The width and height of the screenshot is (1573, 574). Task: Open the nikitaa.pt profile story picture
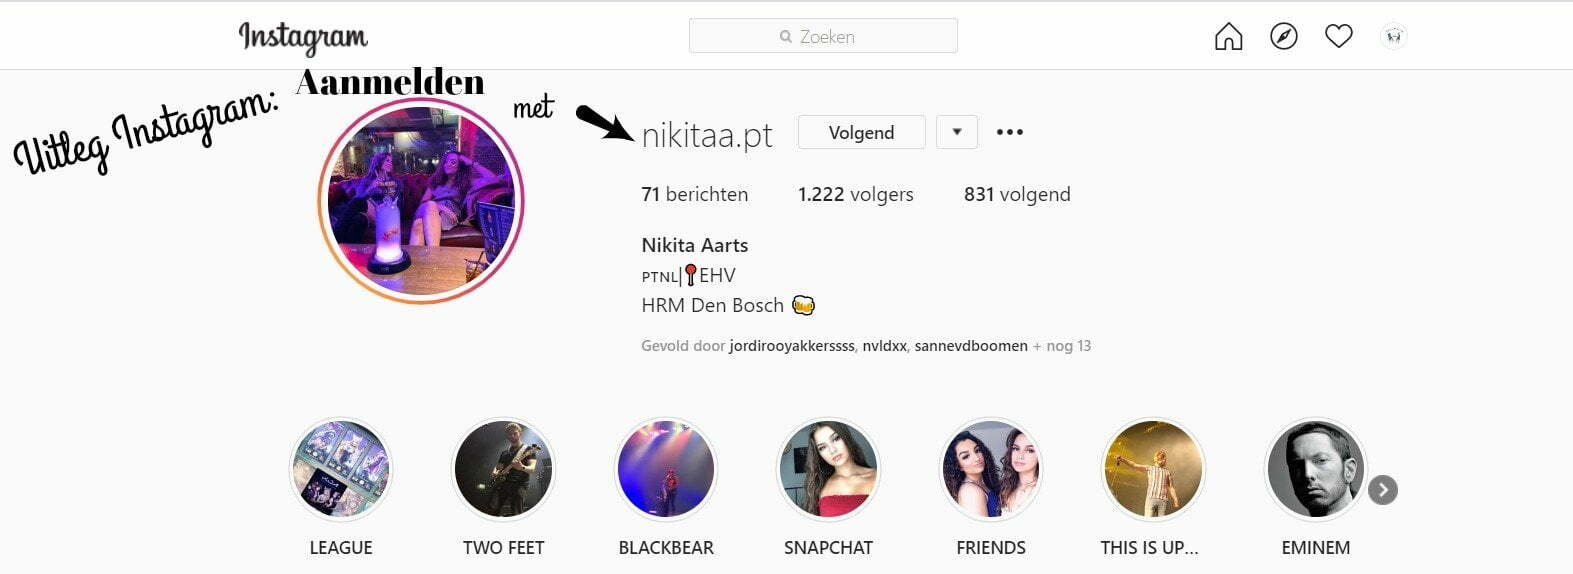(x=421, y=200)
